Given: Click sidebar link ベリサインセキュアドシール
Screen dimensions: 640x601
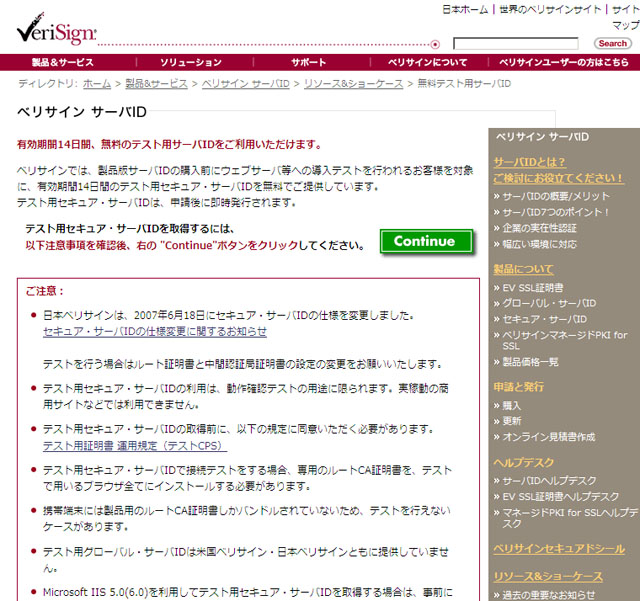Looking at the screenshot, I should point(559,549).
